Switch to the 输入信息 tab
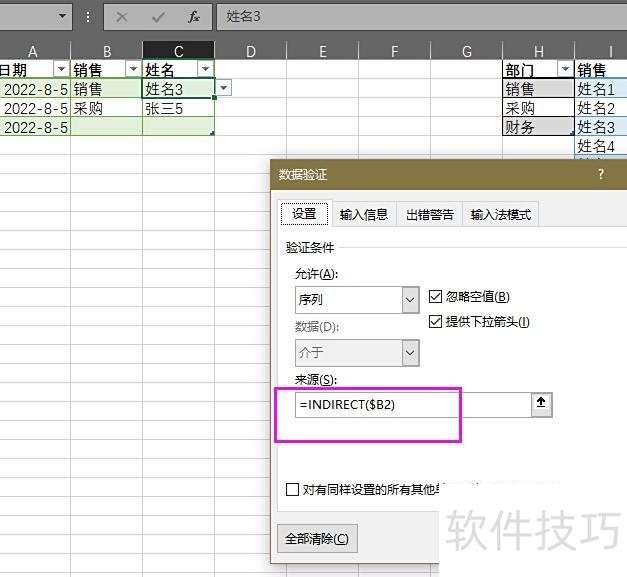This screenshot has height=577, width=627. 363,214
